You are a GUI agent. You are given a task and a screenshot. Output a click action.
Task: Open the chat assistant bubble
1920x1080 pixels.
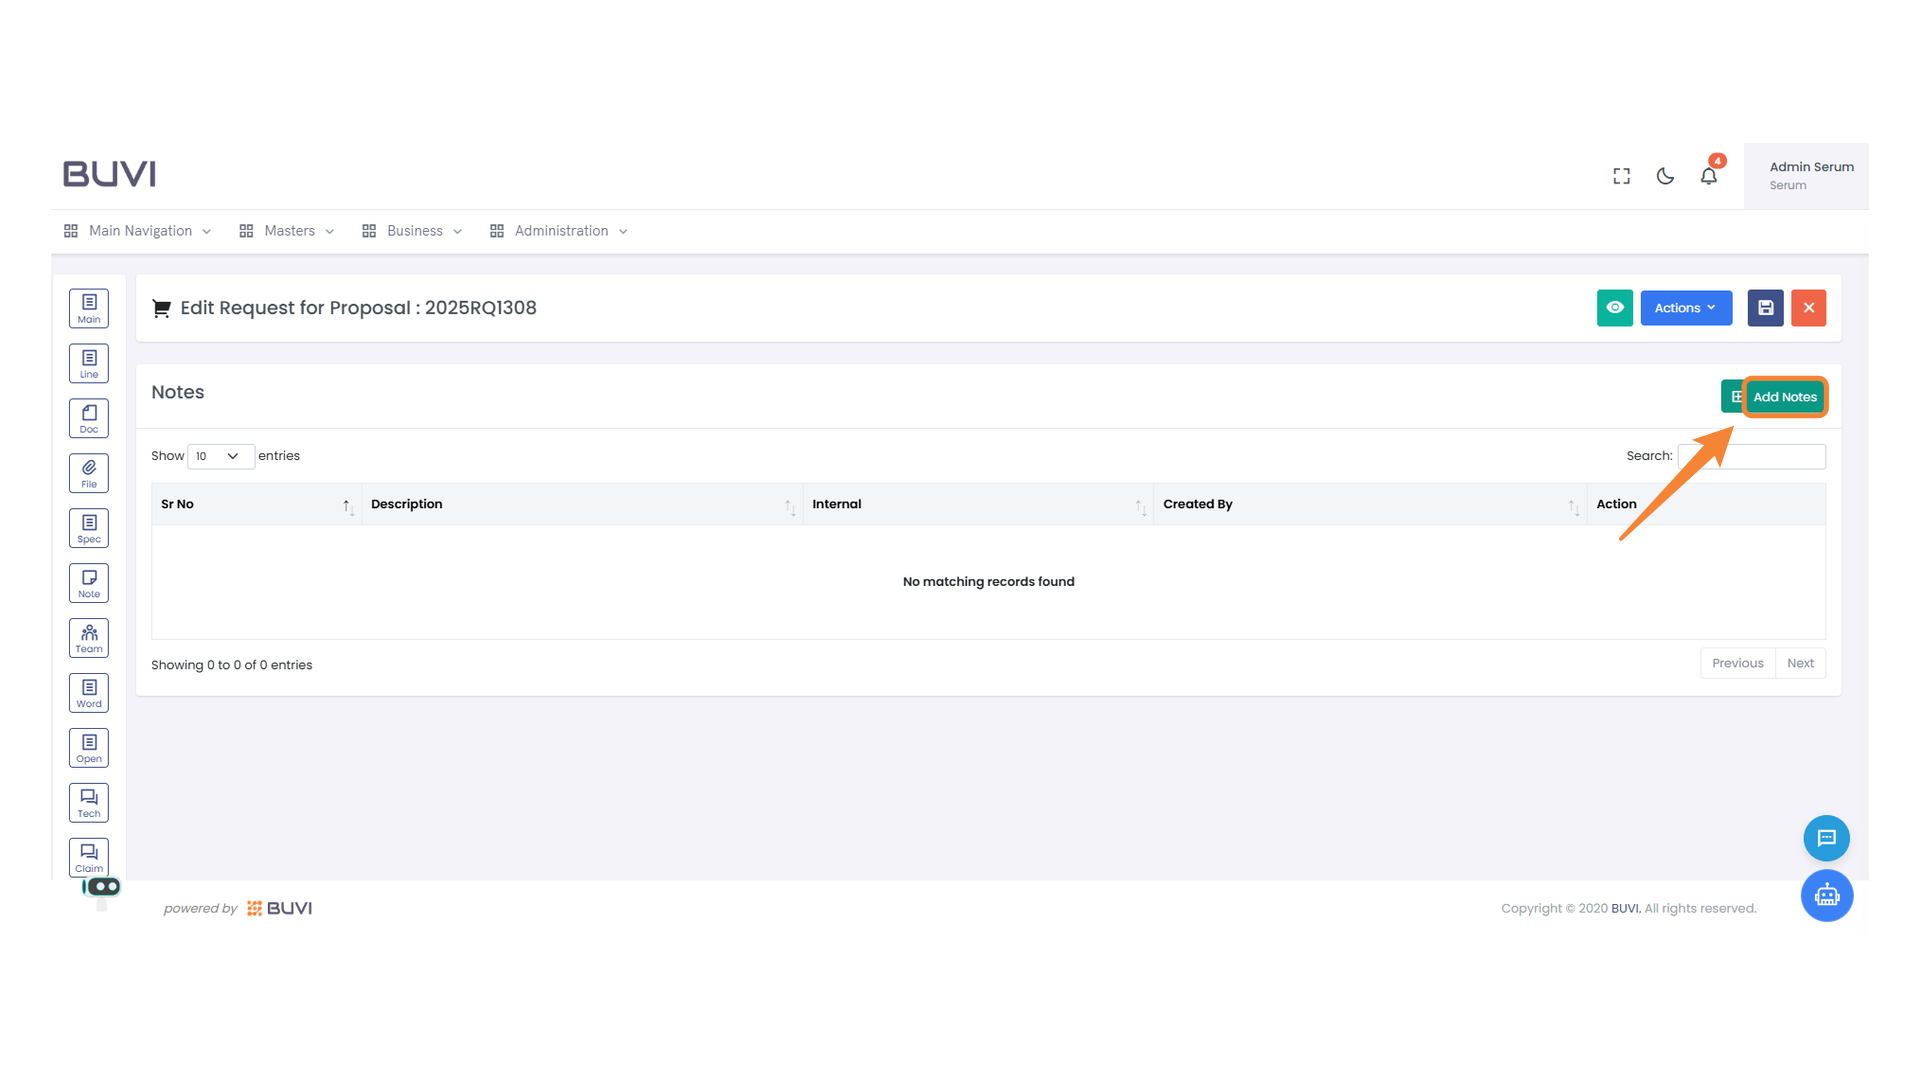[1827, 838]
